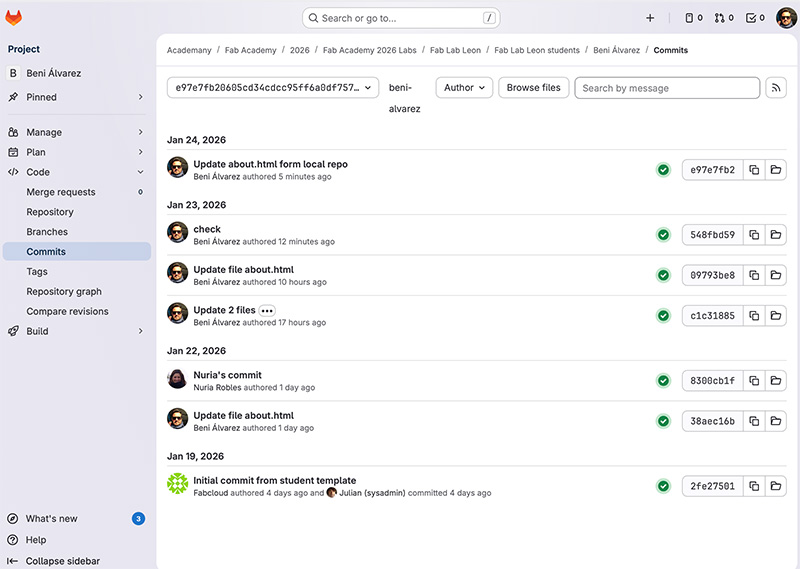The height and width of the screenshot is (569, 800).
Task: Create new item with plus icon
Action: (650, 18)
